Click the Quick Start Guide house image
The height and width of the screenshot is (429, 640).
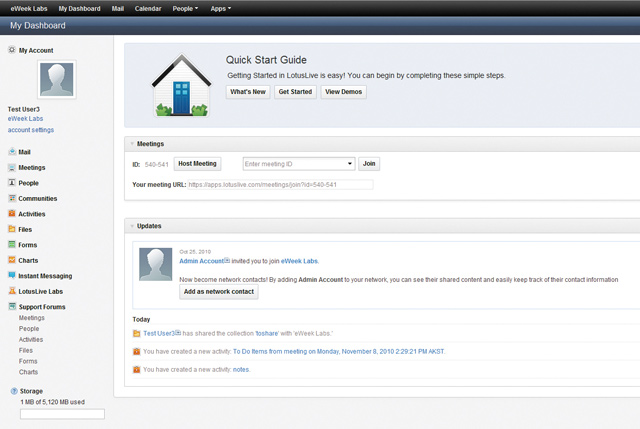tap(182, 86)
